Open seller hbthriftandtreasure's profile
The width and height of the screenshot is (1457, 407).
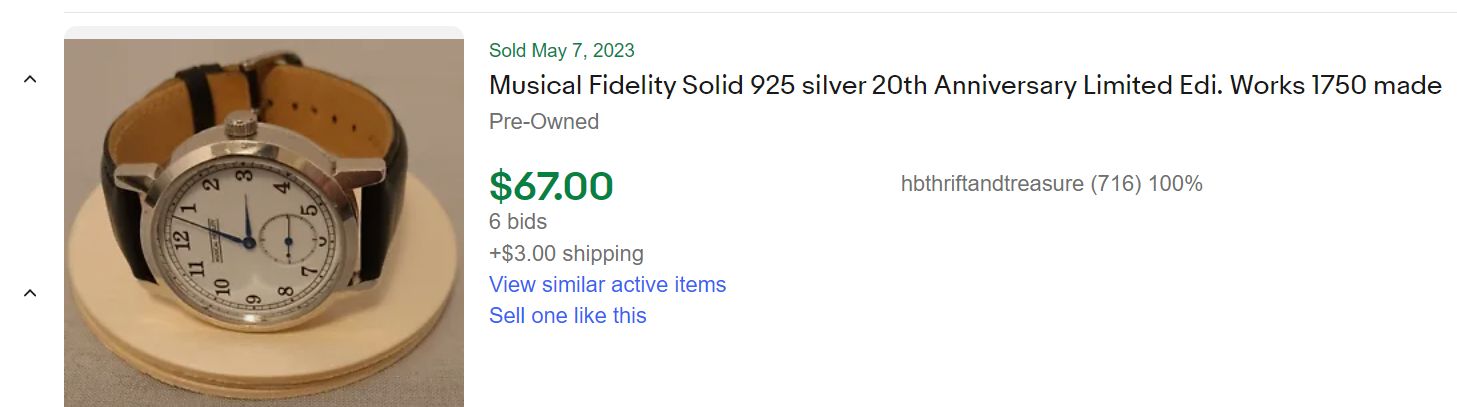click(992, 184)
